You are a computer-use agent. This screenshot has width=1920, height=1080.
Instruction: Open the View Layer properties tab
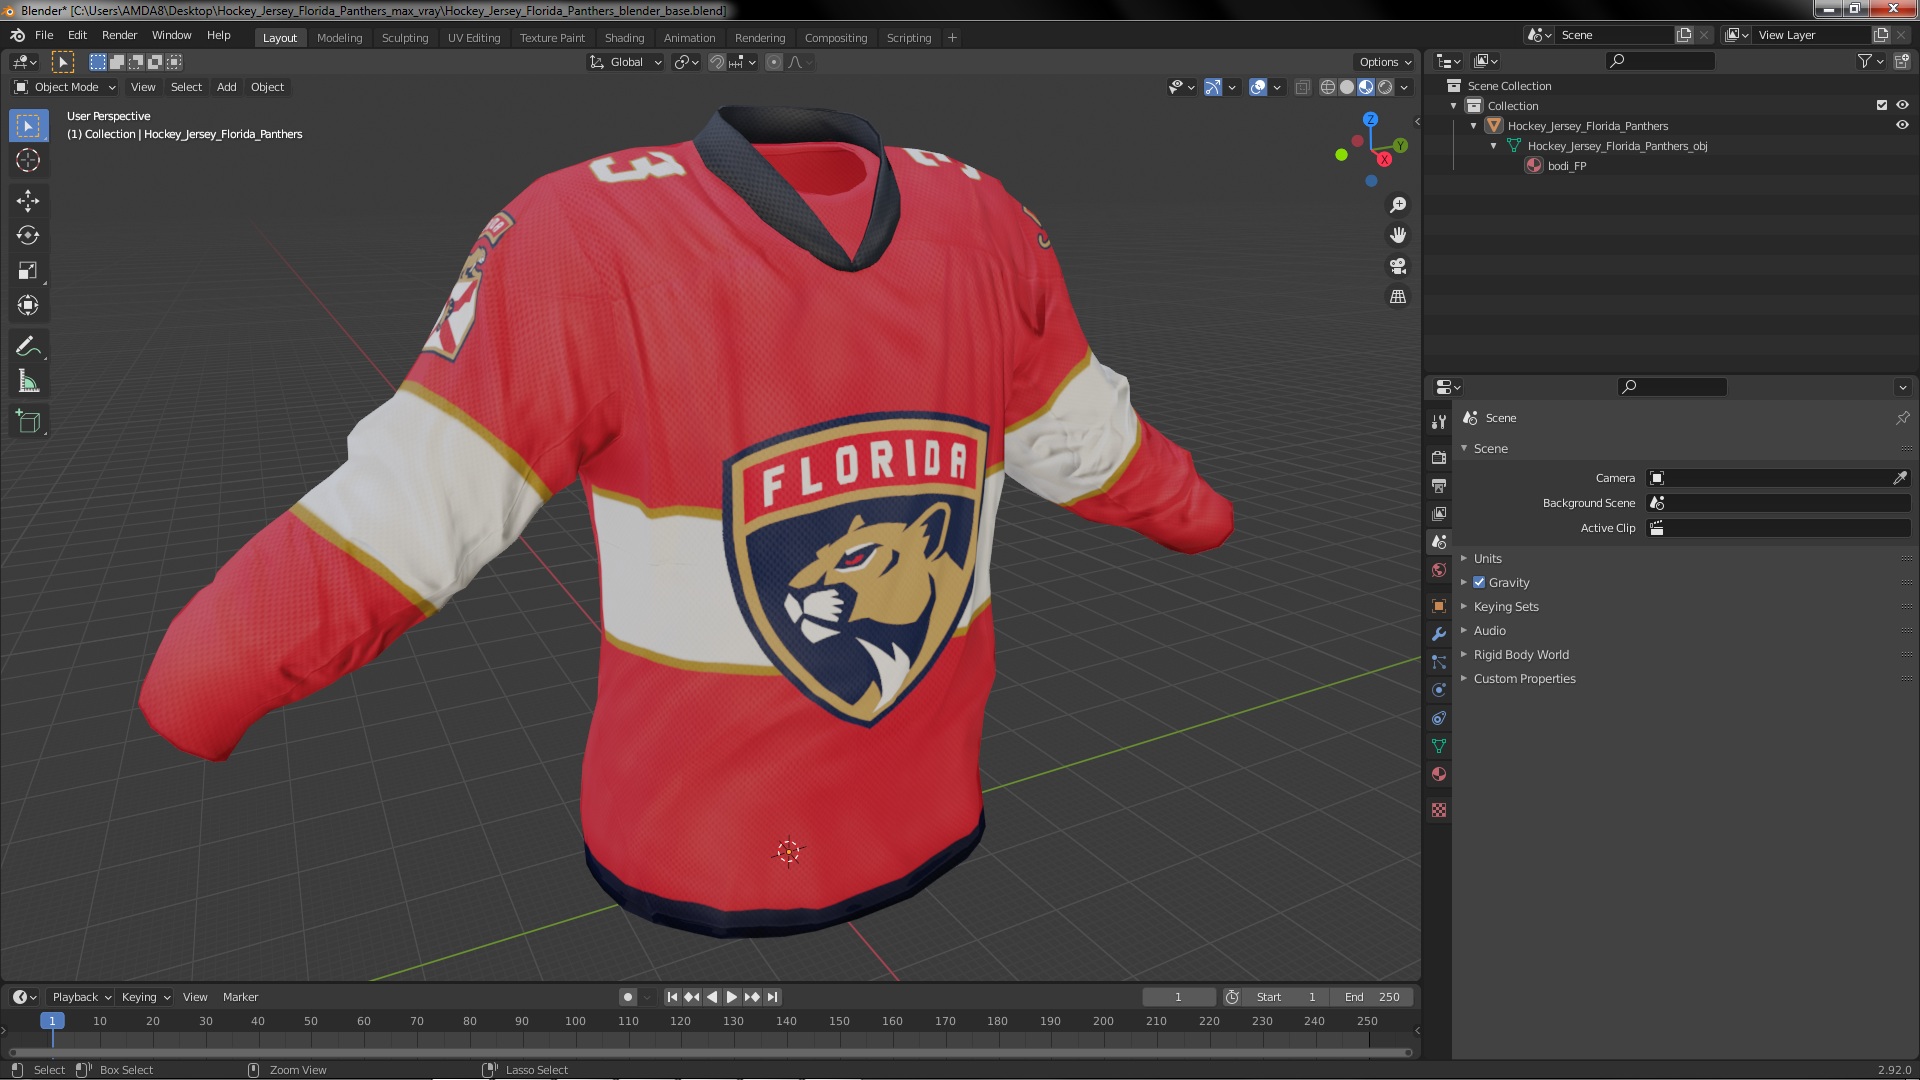1439,513
